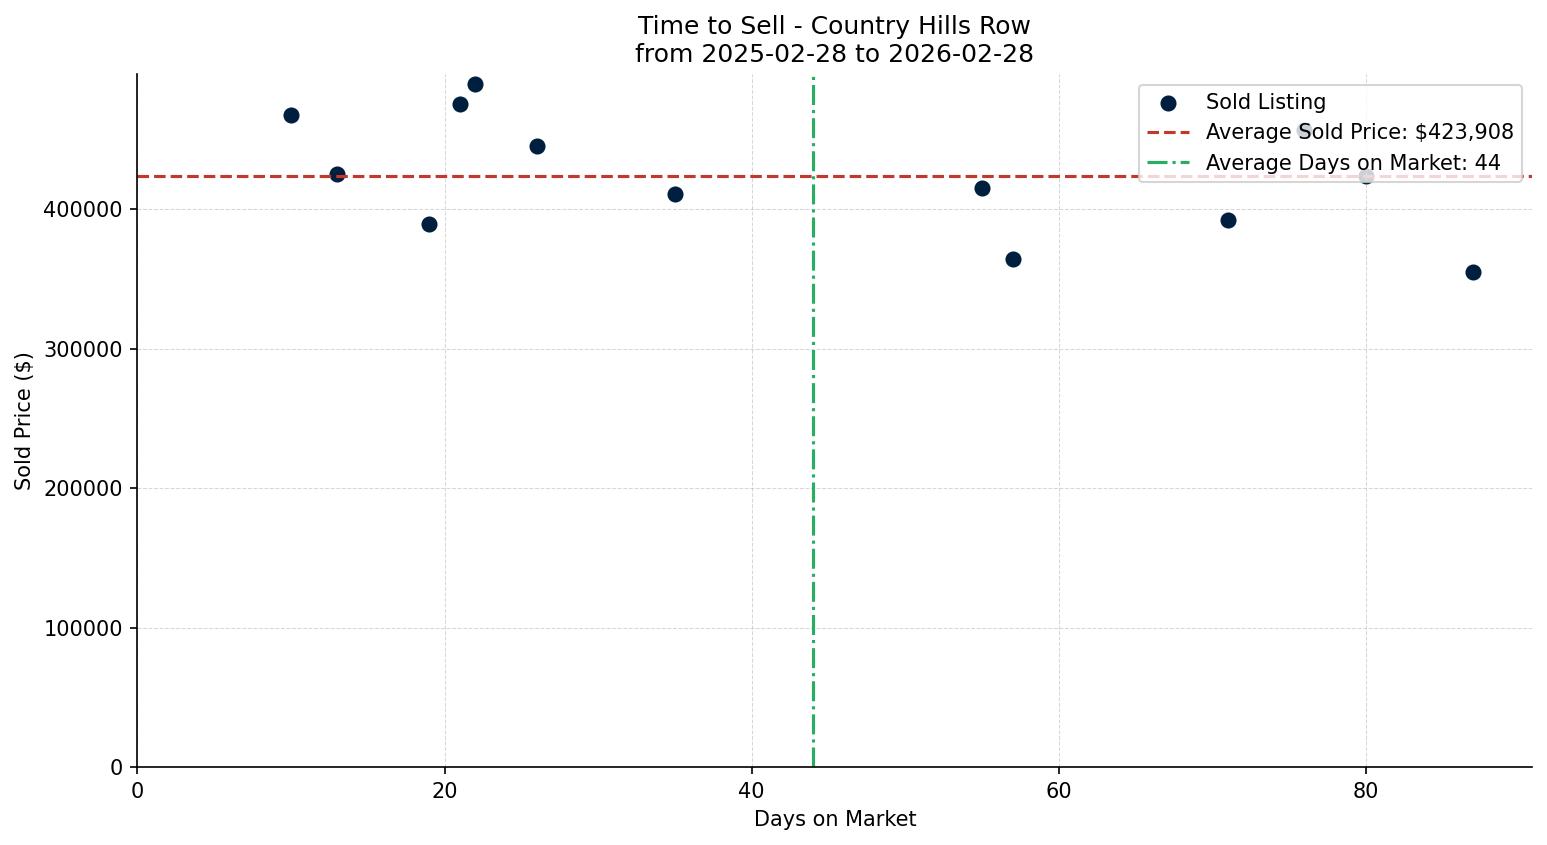Click the green dash-dot legend line sample
The image size is (1547, 845).
tap(1168, 163)
